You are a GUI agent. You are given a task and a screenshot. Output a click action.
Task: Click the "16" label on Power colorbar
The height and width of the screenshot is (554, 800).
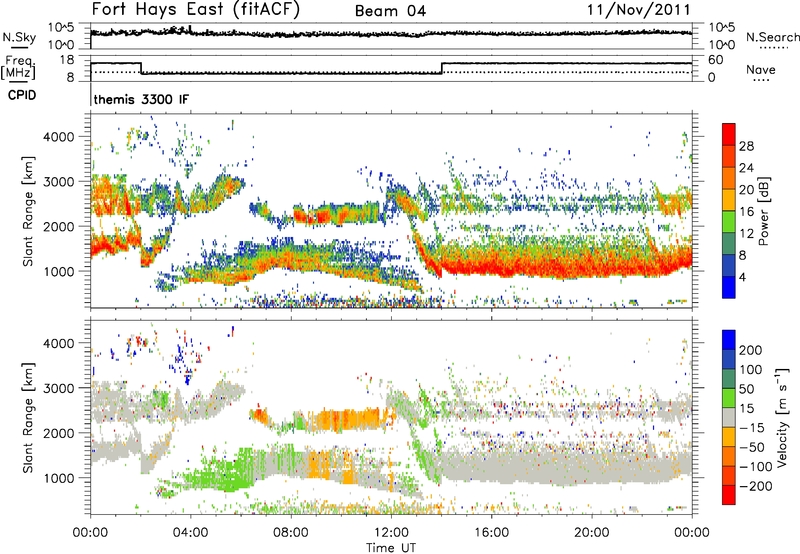coord(746,212)
